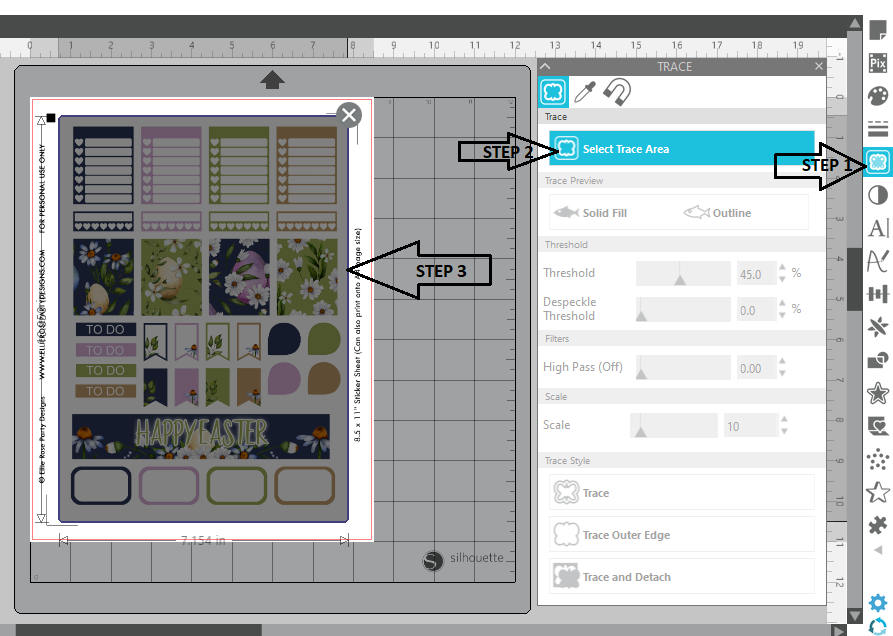The height and width of the screenshot is (636, 893).
Task: Increase Despeckle Threshold with up stepper
Action: (x=783, y=303)
